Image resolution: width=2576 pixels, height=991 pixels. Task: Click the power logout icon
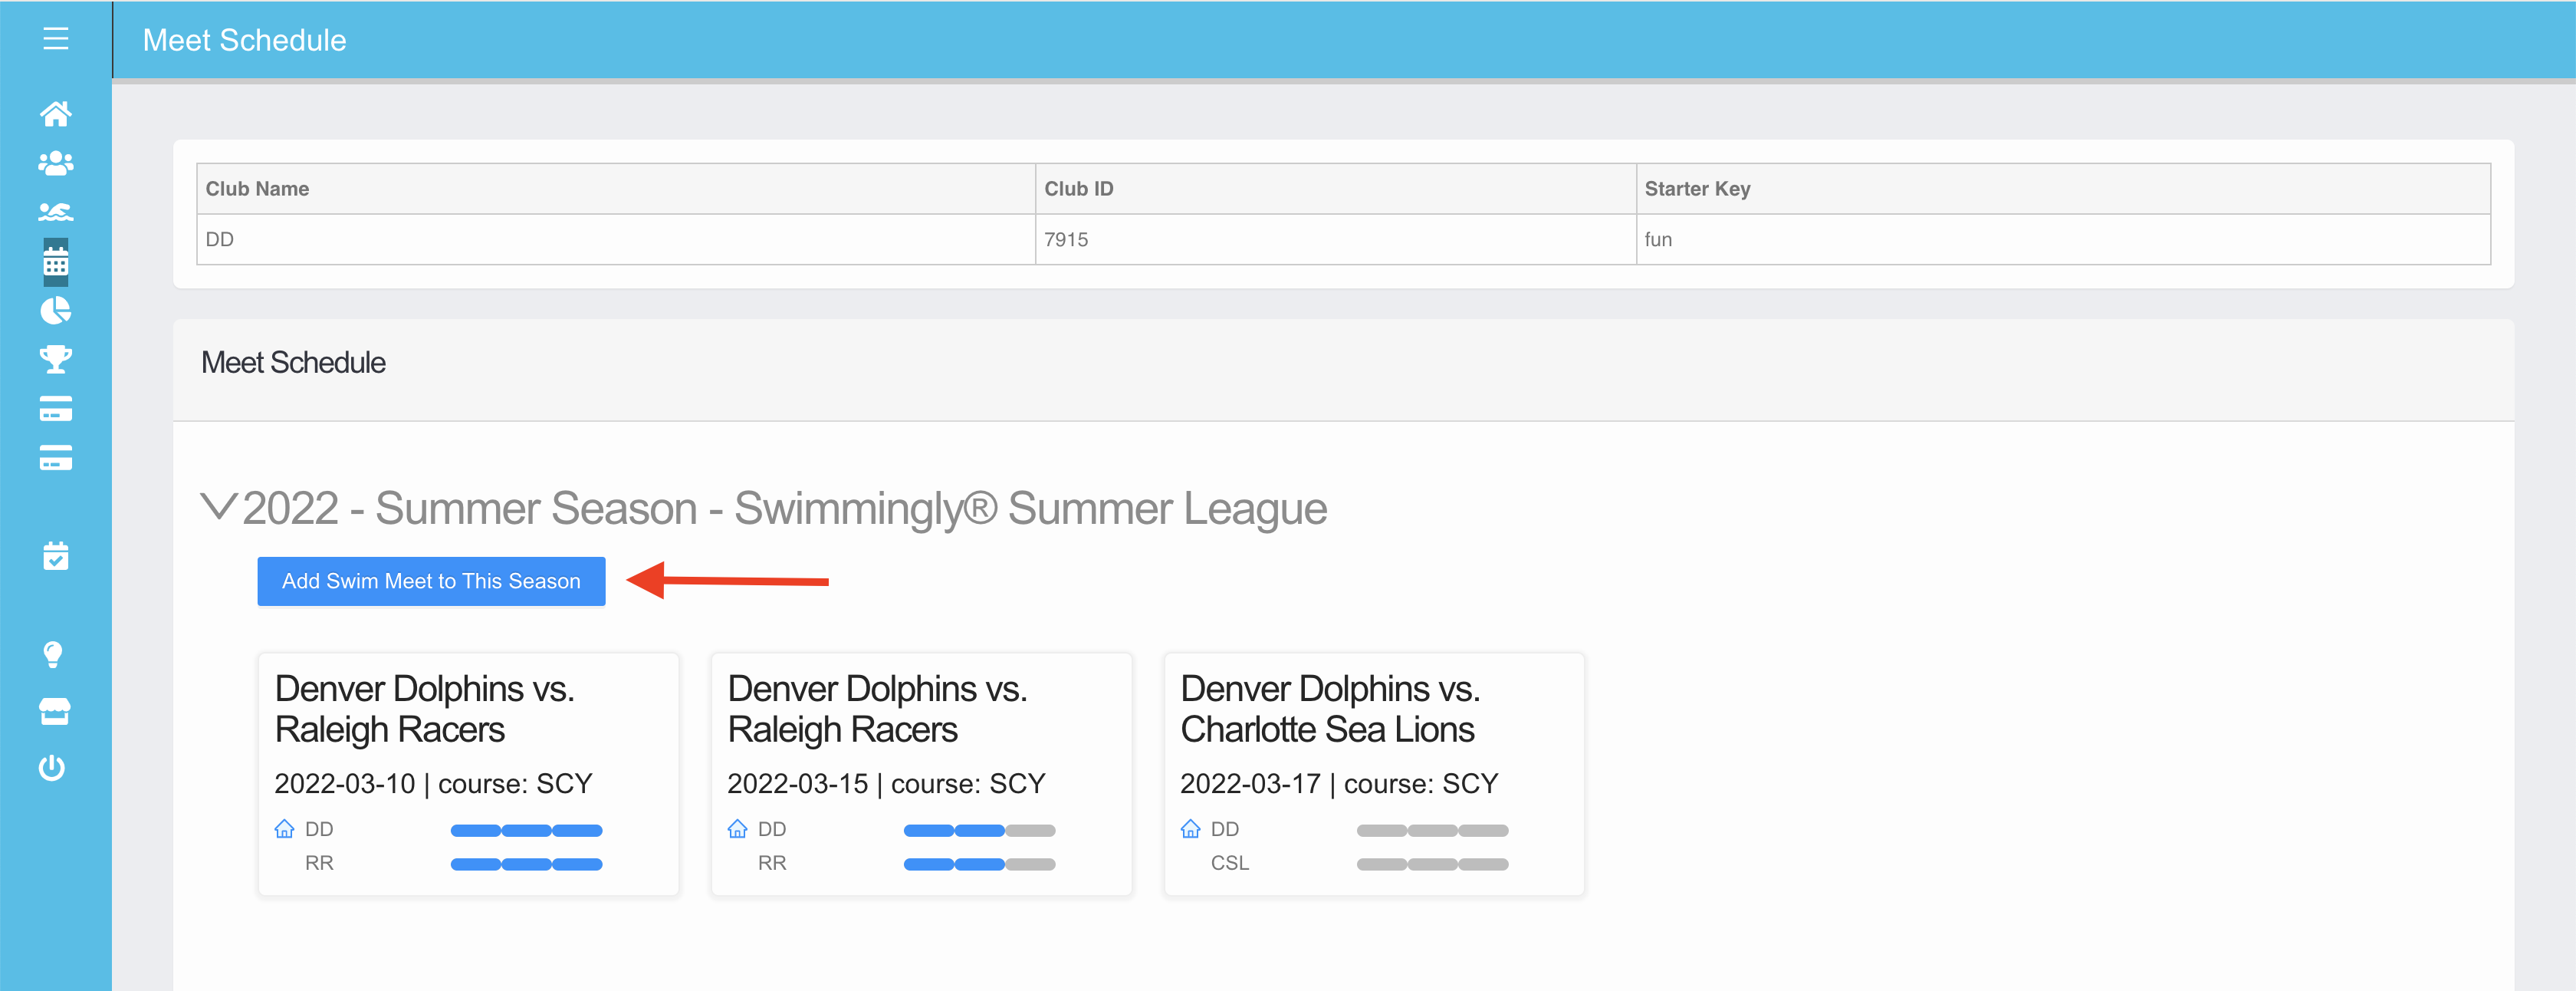pos(52,767)
